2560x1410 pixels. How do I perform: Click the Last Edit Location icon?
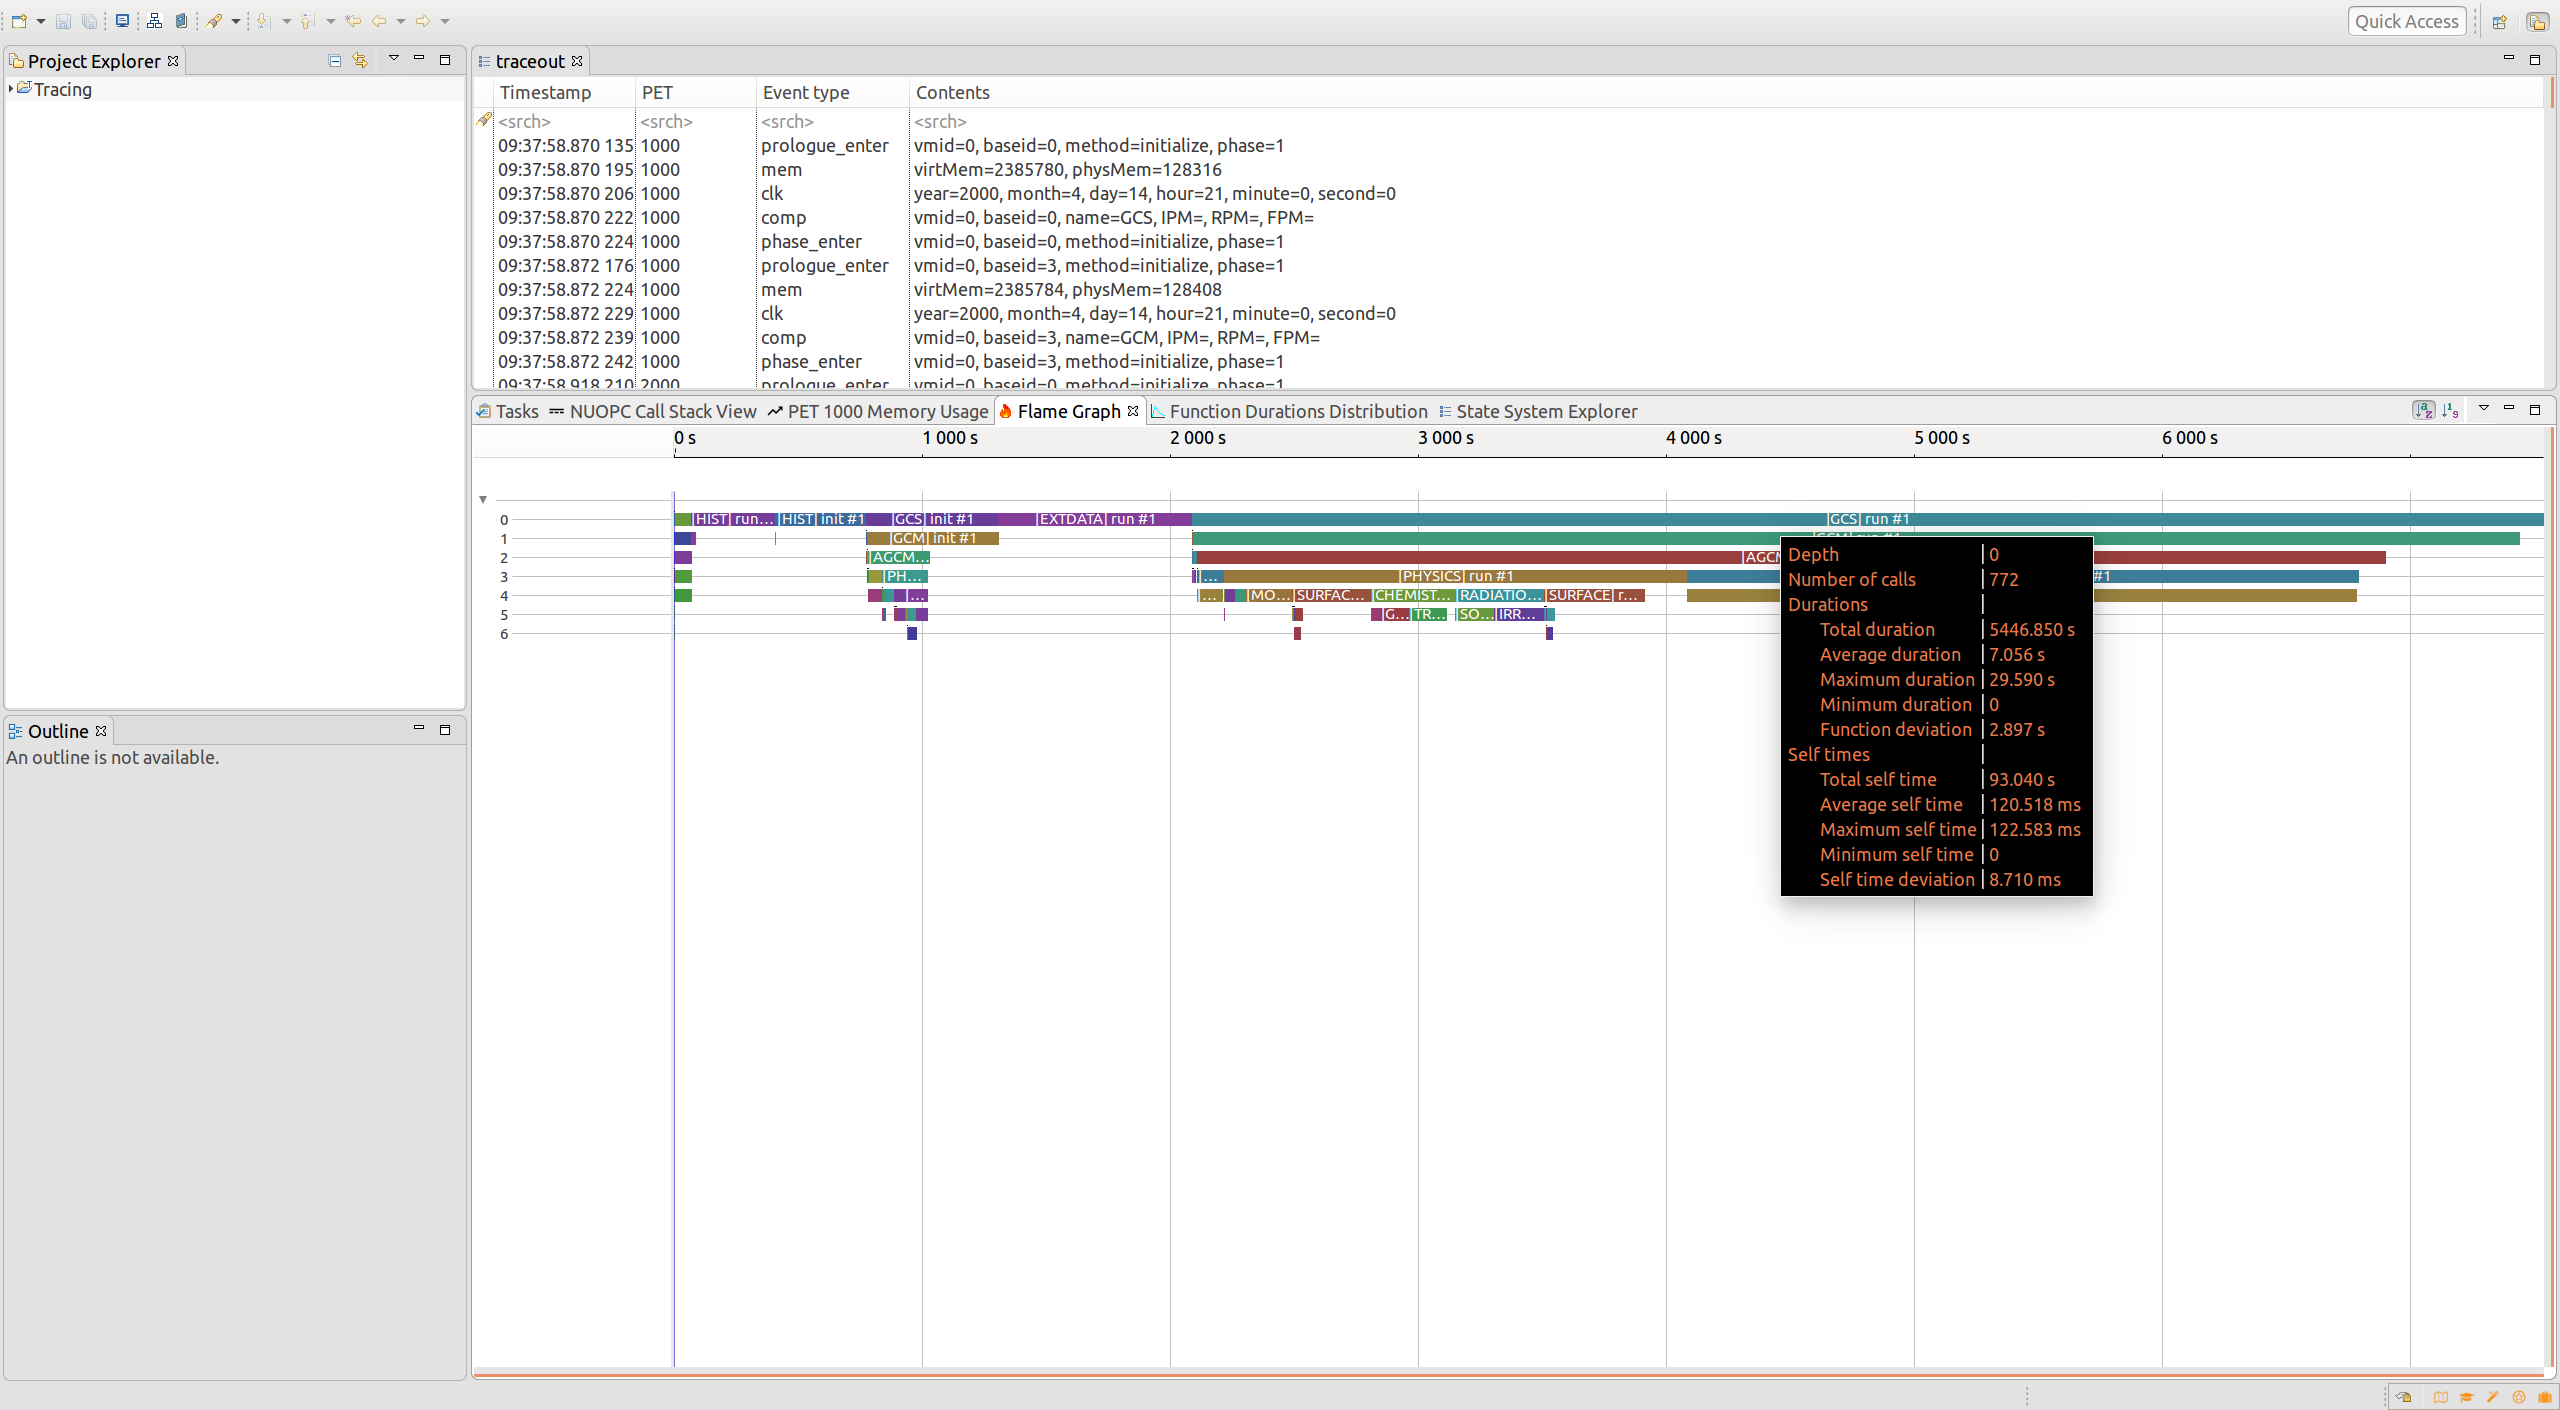coord(352,21)
